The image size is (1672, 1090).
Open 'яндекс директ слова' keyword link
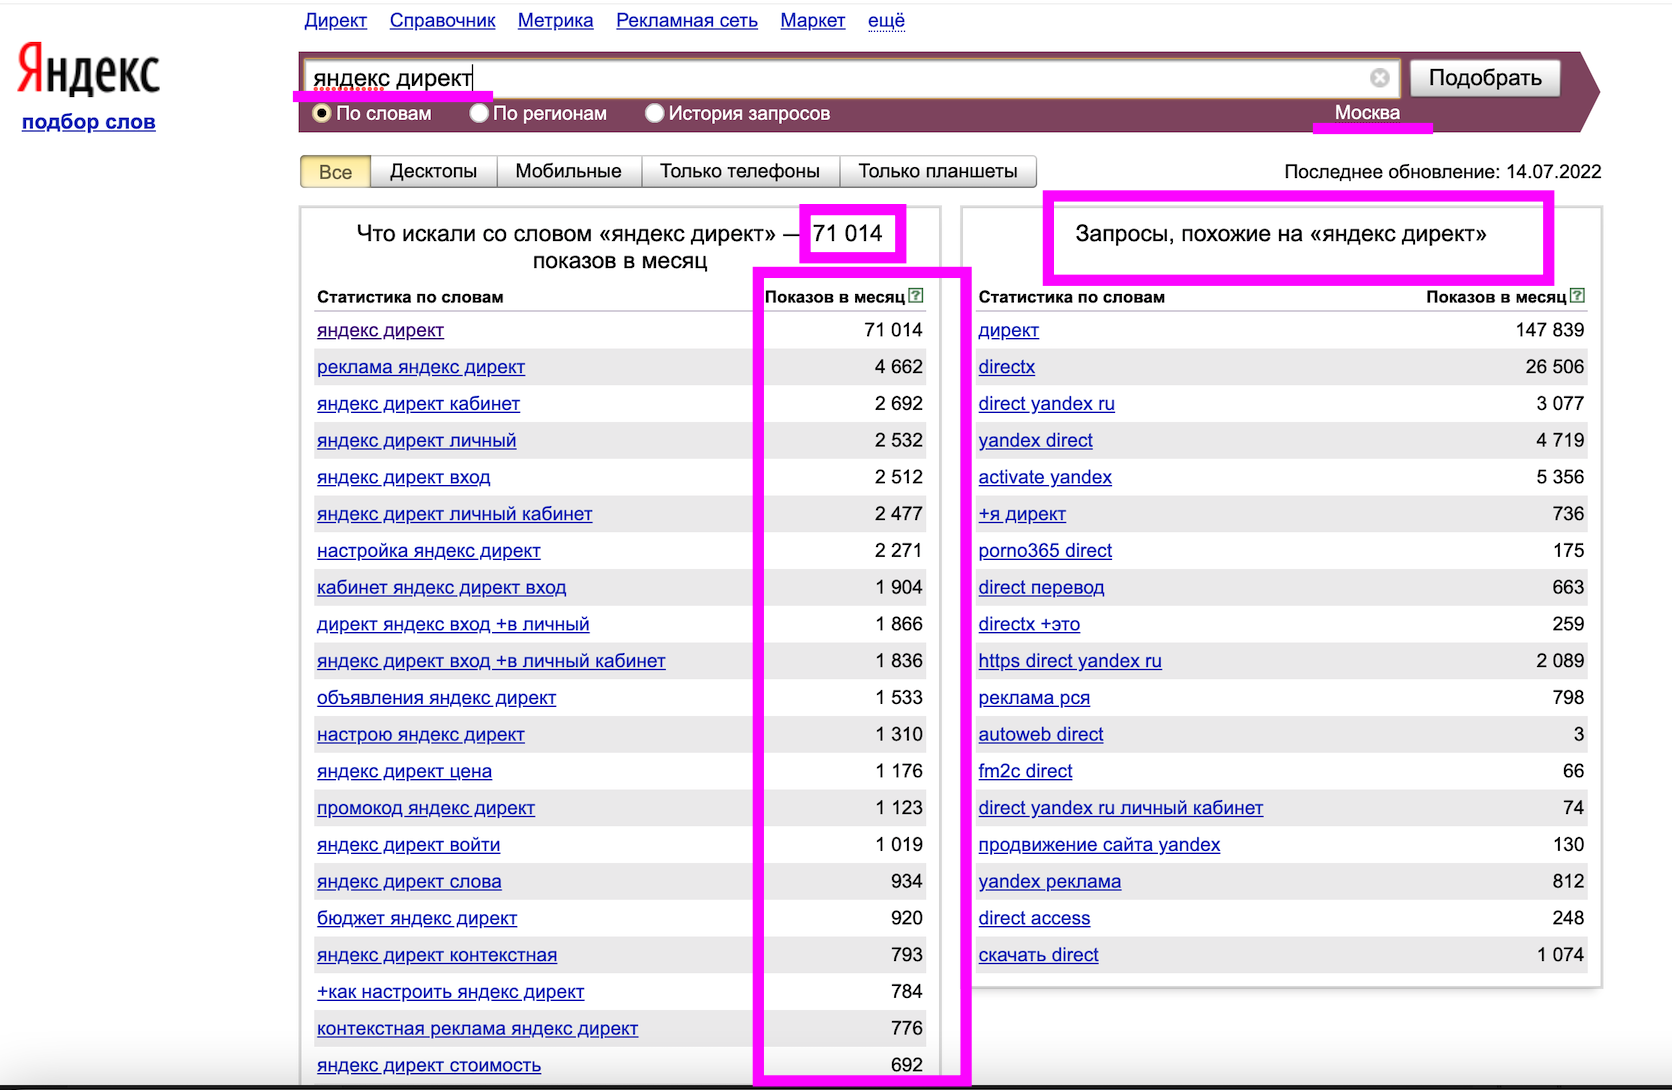(409, 882)
